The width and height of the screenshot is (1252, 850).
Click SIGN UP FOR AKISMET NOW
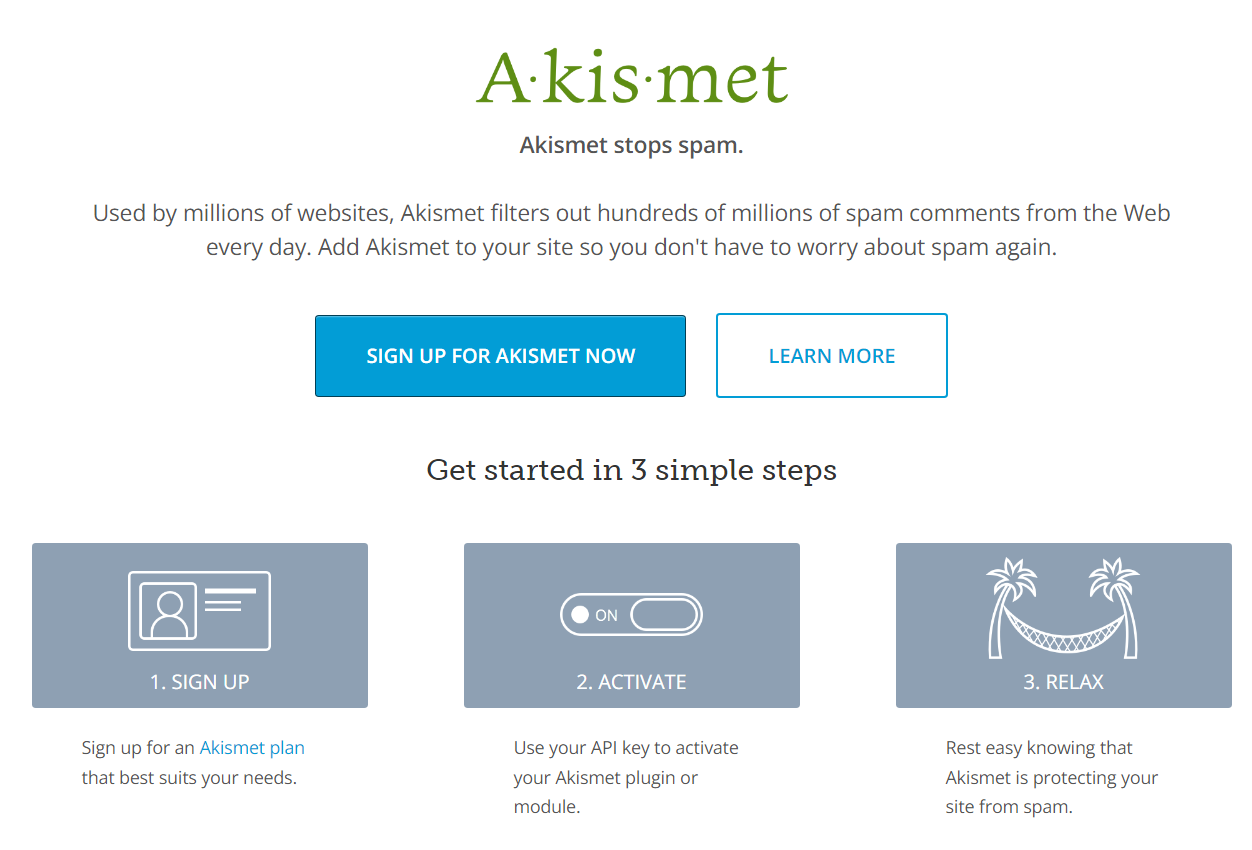pos(500,356)
